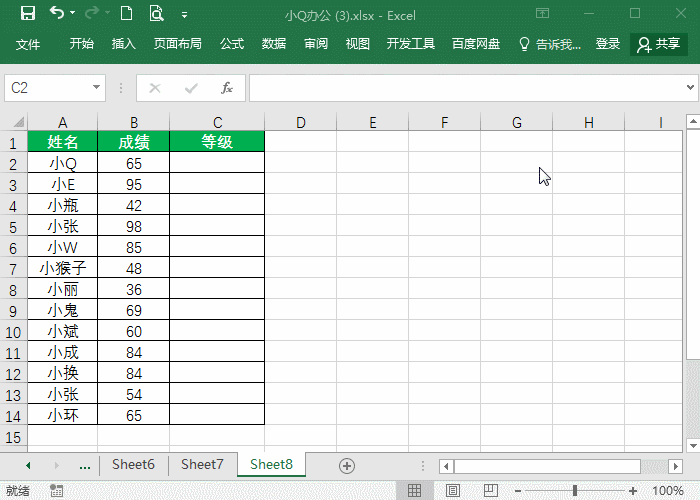Click the zoom out minus button
The width and height of the screenshot is (700, 500).
[517, 491]
